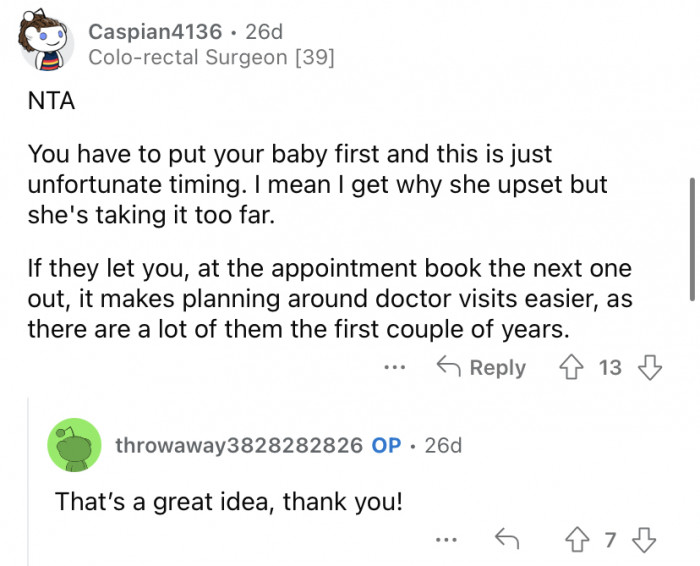Click the 13 vote count
This screenshot has height=566, width=700.
click(x=610, y=368)
